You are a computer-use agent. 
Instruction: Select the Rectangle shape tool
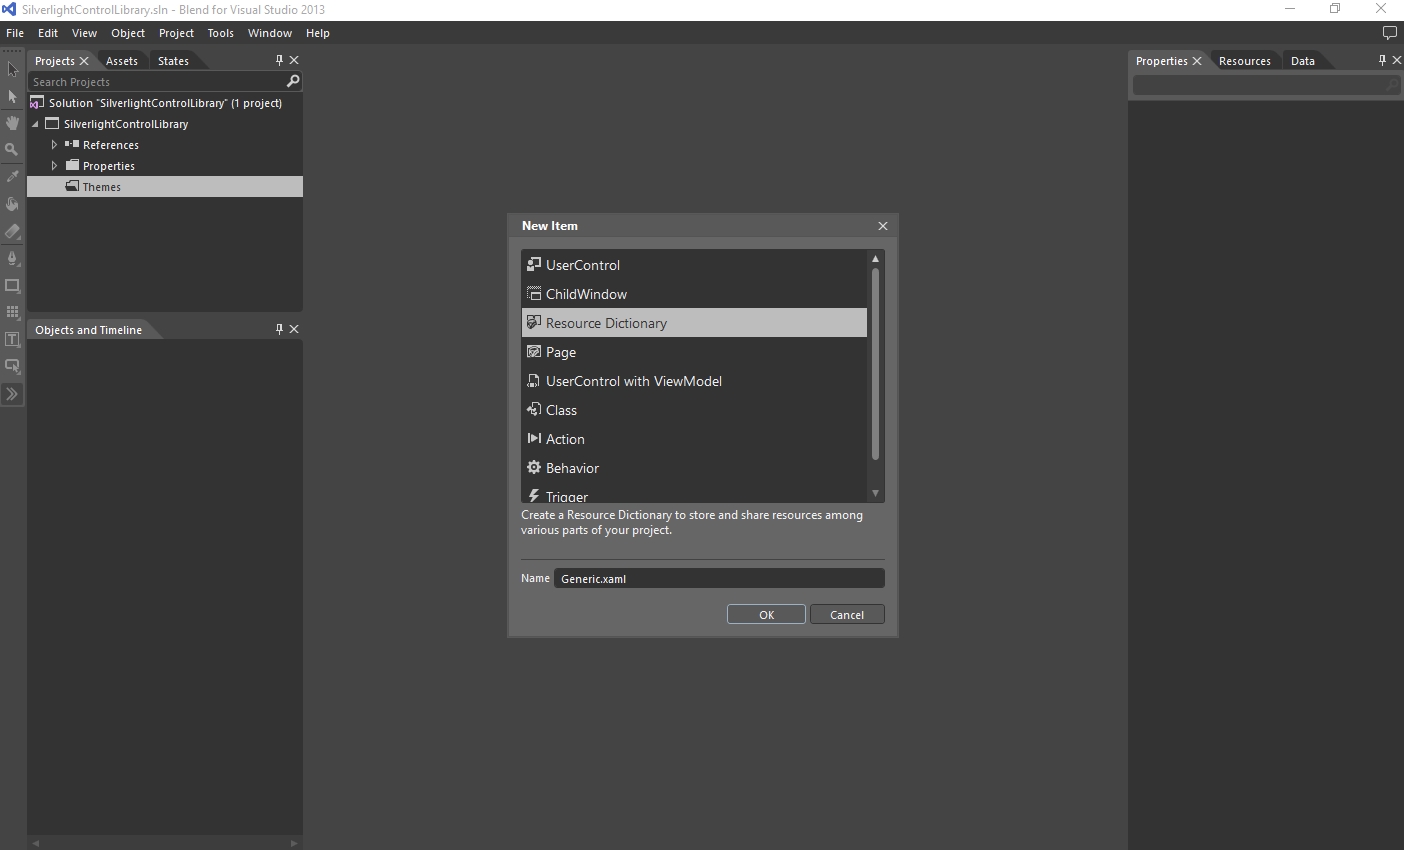[x=12, y=285]
